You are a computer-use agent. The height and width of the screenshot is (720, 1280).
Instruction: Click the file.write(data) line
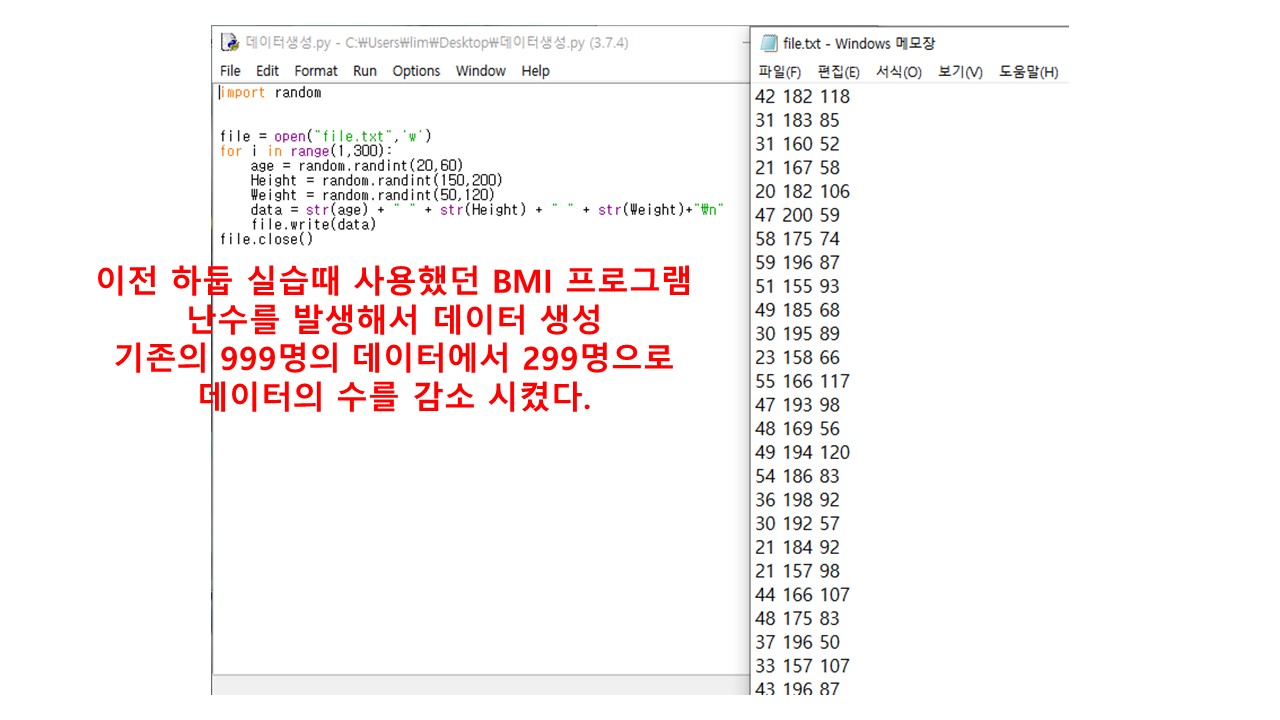pos(313,225)
